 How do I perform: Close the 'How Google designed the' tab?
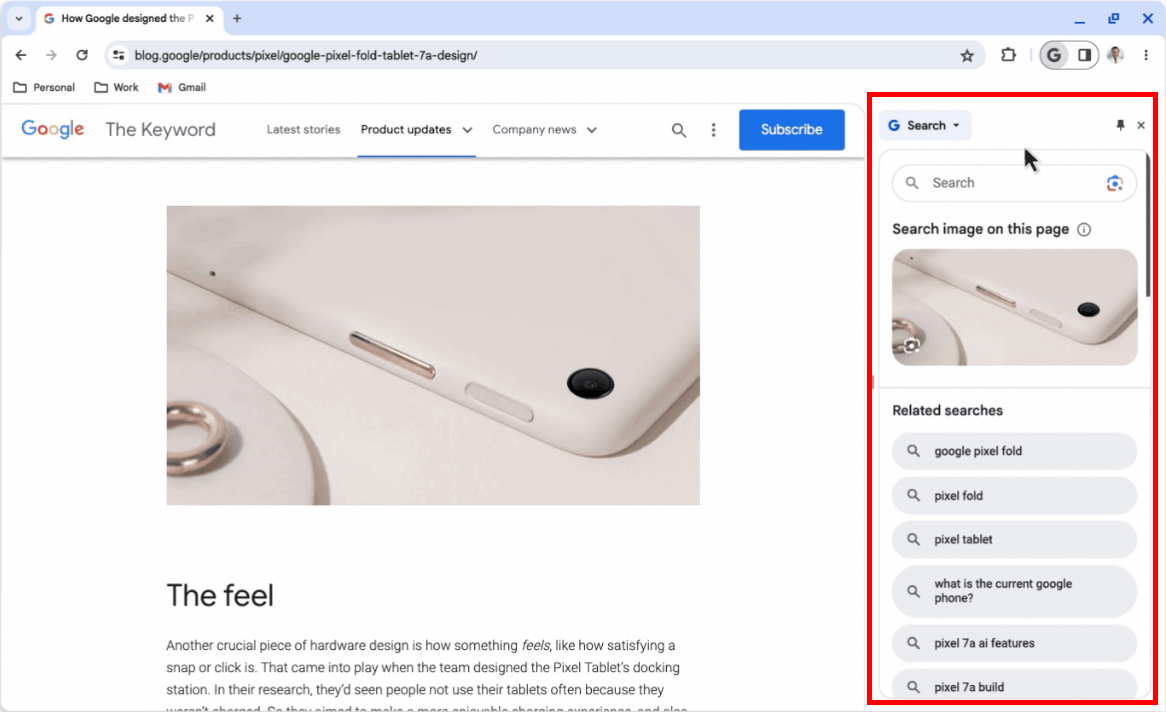210,19
